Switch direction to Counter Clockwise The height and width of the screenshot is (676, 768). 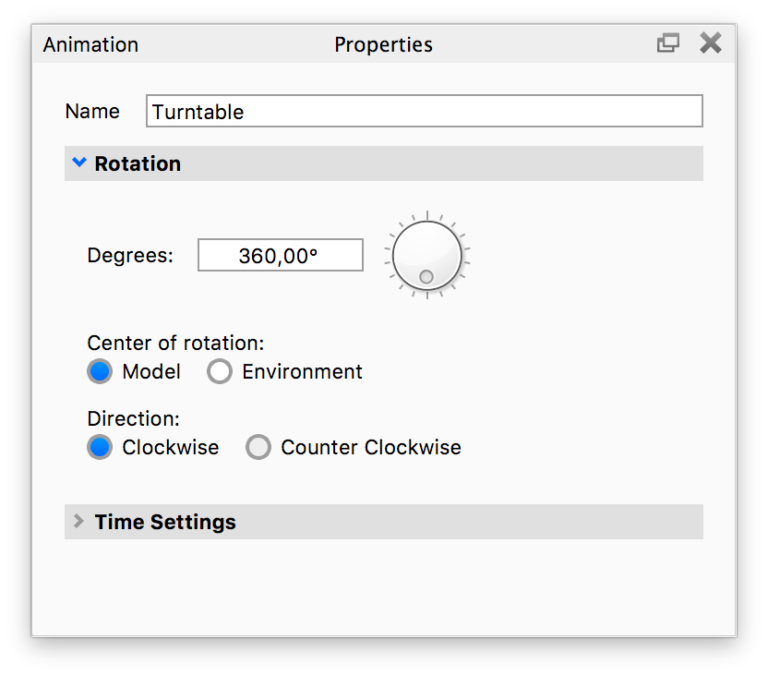pyautogui.click(x=259, y=447)
